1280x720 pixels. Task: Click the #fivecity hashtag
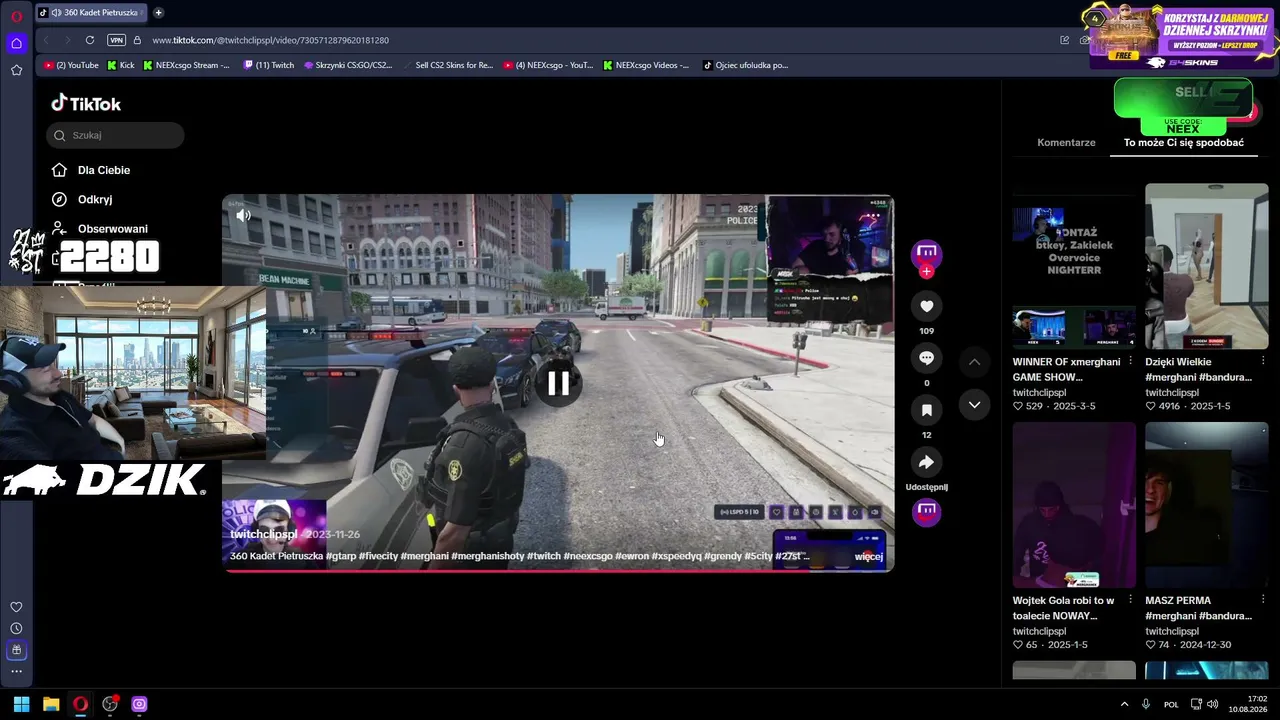point(378,556)
